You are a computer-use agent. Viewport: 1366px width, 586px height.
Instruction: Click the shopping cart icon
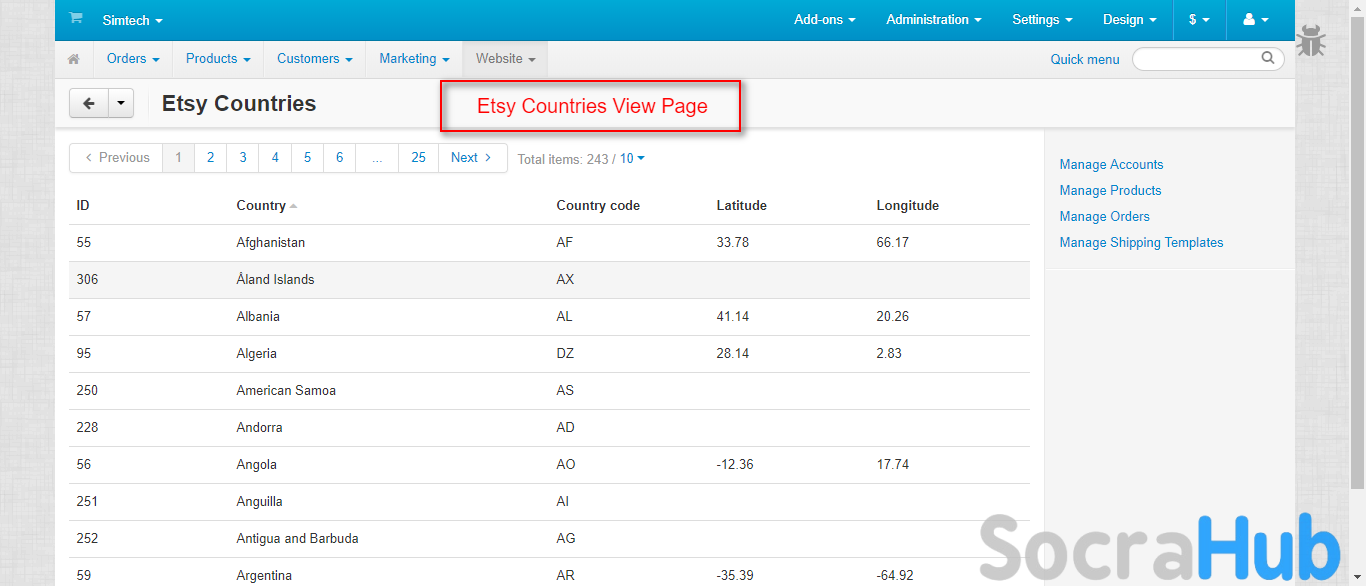[76, 19]
